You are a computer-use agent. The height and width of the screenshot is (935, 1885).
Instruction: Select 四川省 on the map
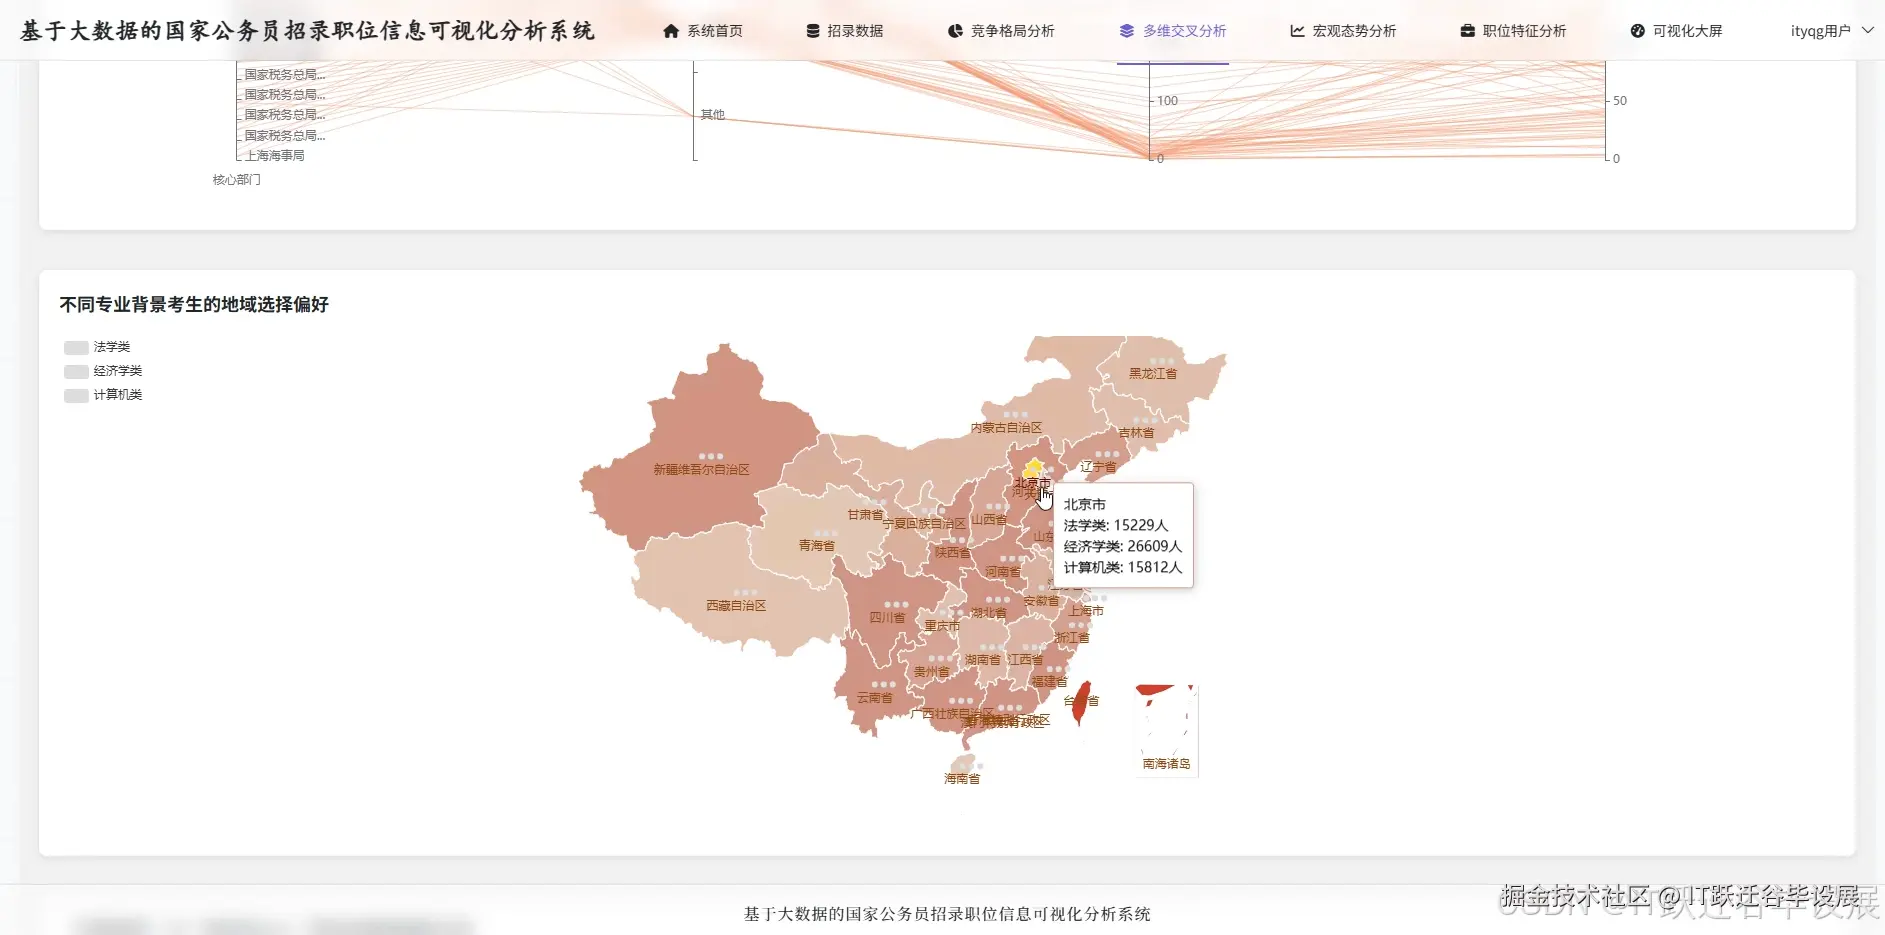click(887, 617)
